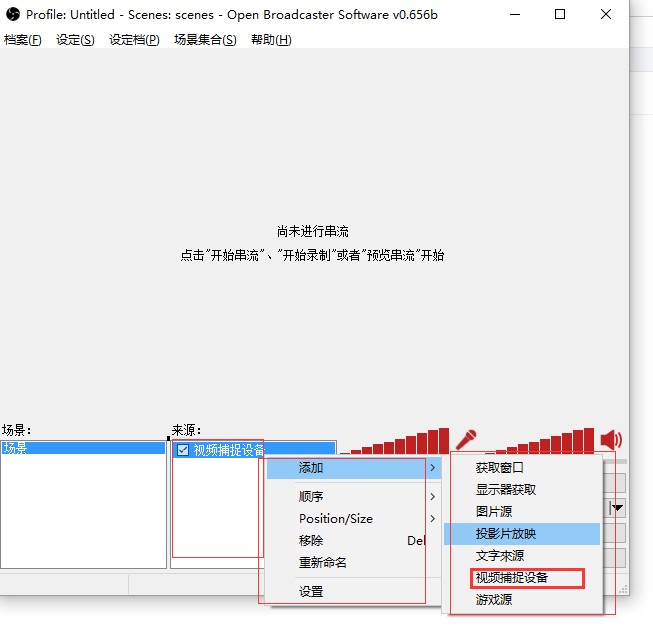
Task: Select the 视频捕捉设备 source row
Action: 254,450
